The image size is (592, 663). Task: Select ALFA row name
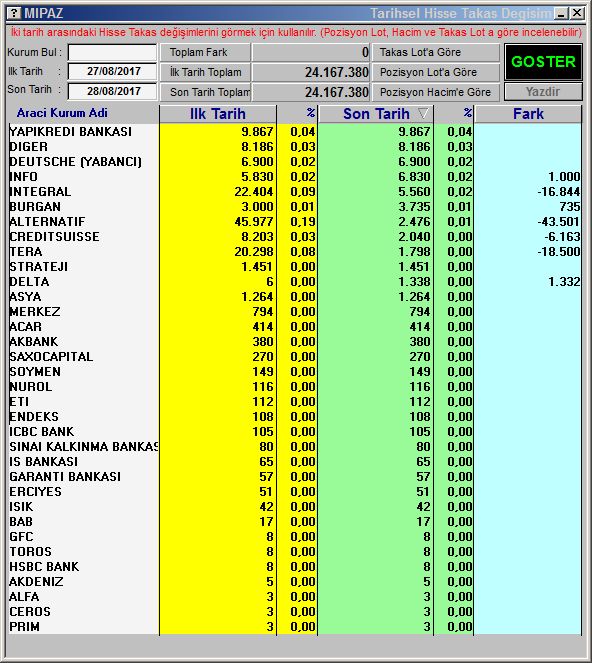(24, 597)
